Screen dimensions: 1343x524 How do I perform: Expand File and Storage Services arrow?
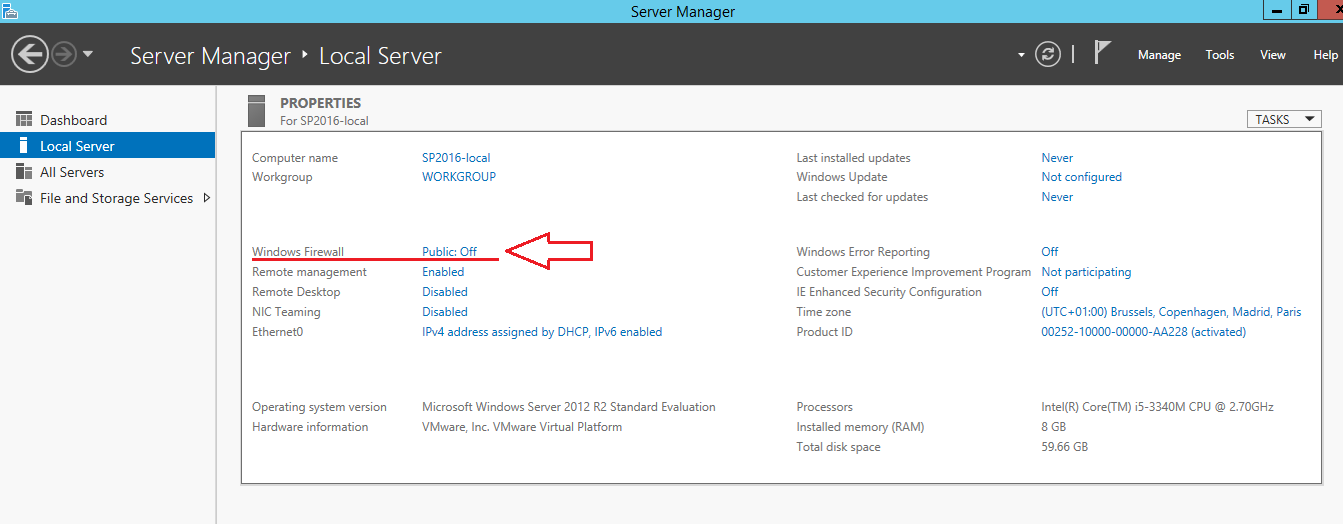[206, 198]
